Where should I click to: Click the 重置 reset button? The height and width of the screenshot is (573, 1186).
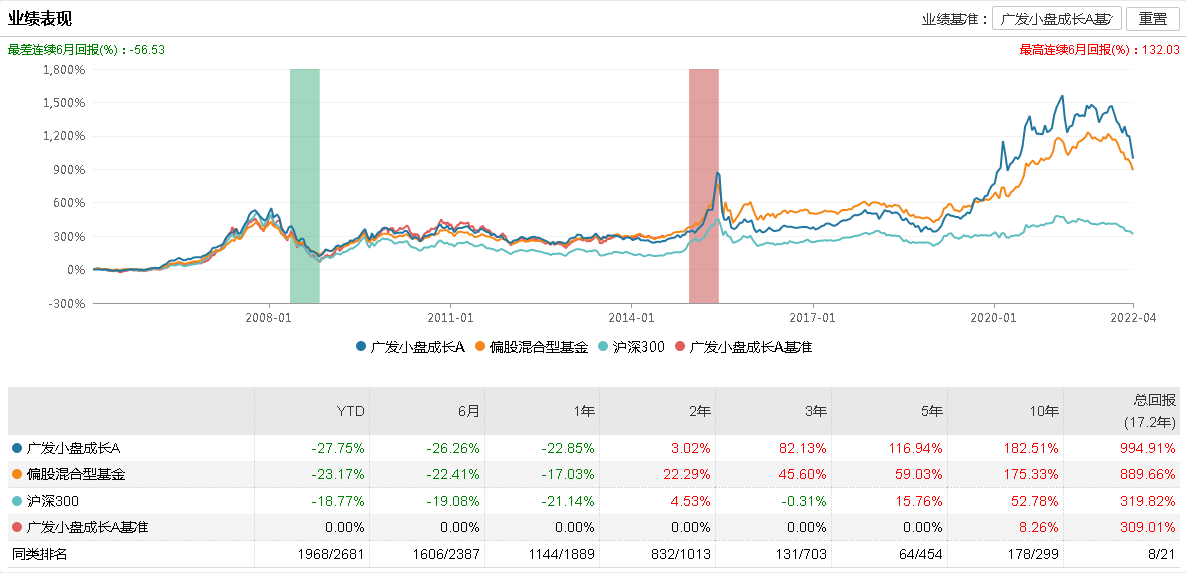(1152, 19)
